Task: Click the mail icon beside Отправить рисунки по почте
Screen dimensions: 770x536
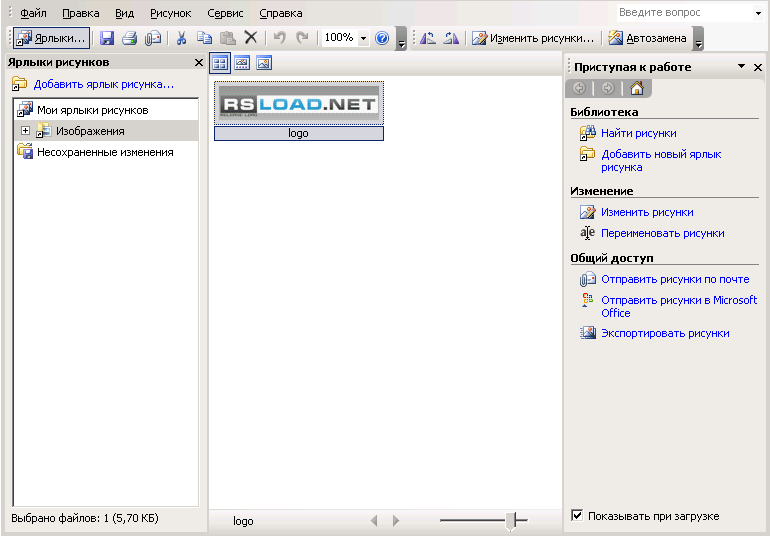Action: coord(587,280)
